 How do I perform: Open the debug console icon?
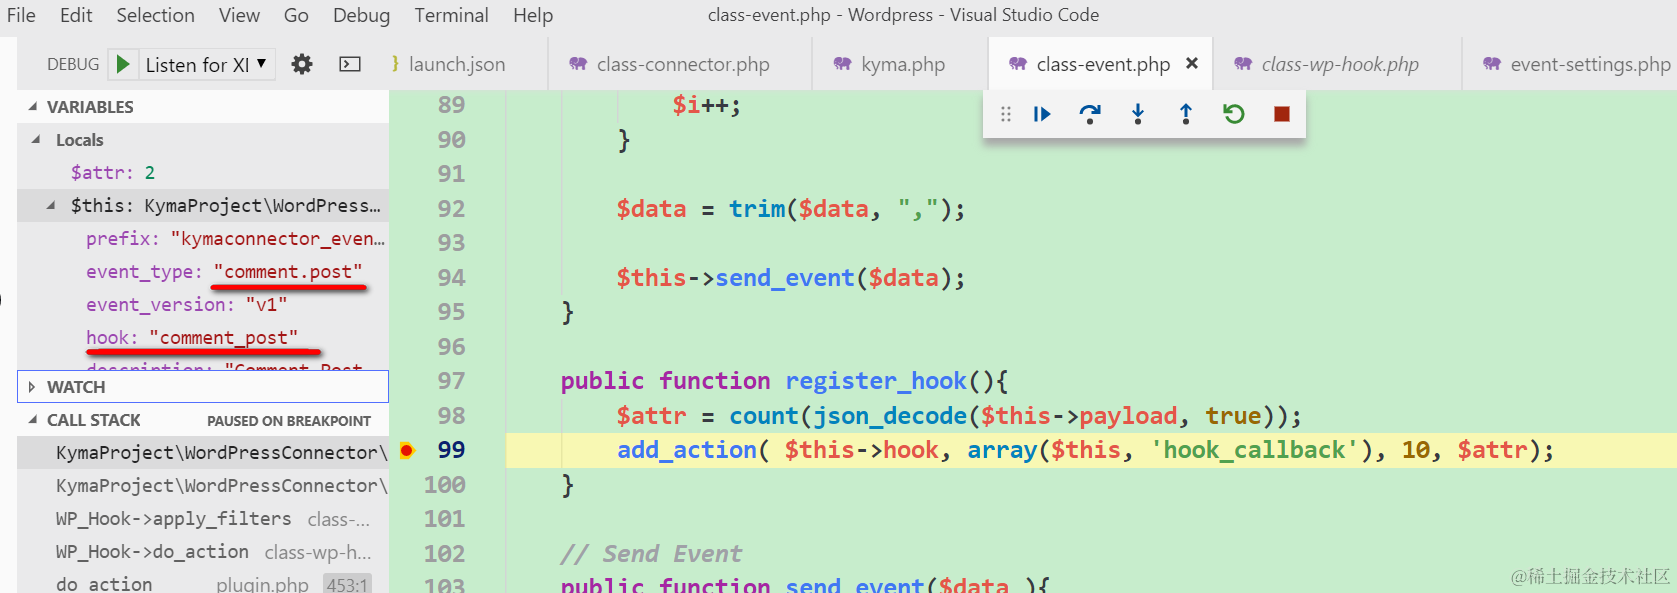tap(350, 64)
